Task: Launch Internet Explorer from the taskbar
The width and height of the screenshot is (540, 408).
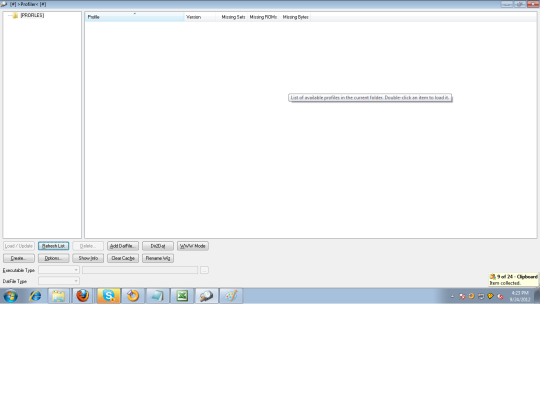Action: pos(35,296)
